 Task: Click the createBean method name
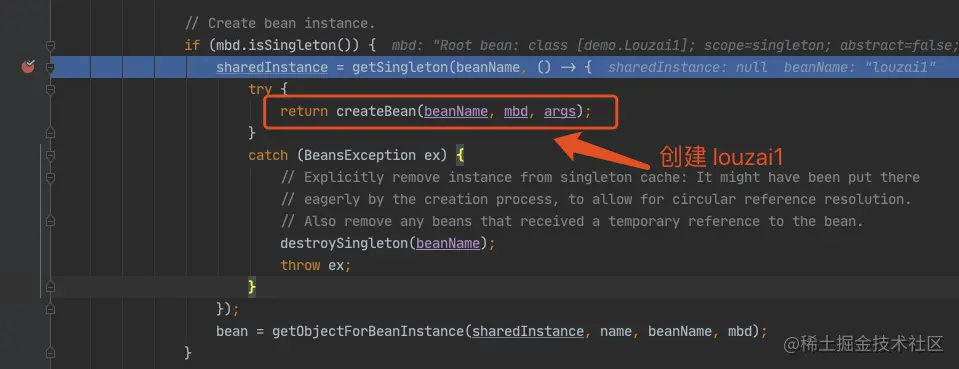(376, 111)
